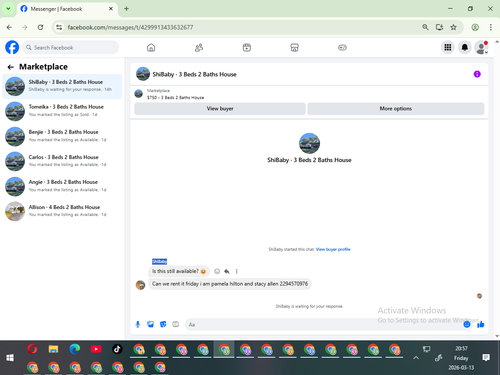Open a new browser tab

126,9
